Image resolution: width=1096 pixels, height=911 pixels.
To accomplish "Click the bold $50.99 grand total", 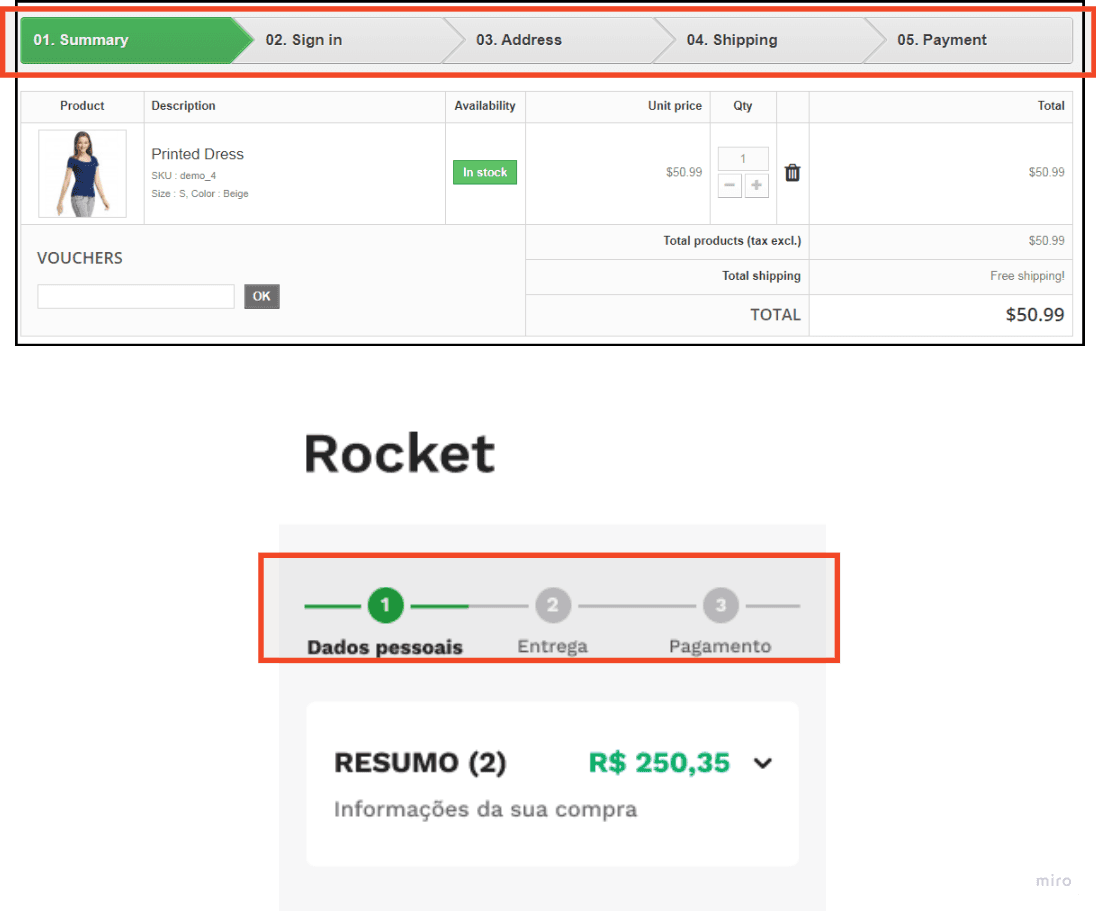I will click(1034, 315).
